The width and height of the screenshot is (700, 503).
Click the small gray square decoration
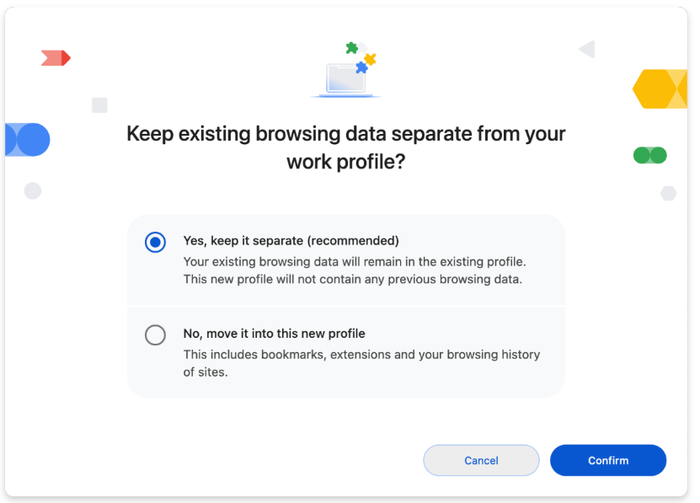pos(100,105)
